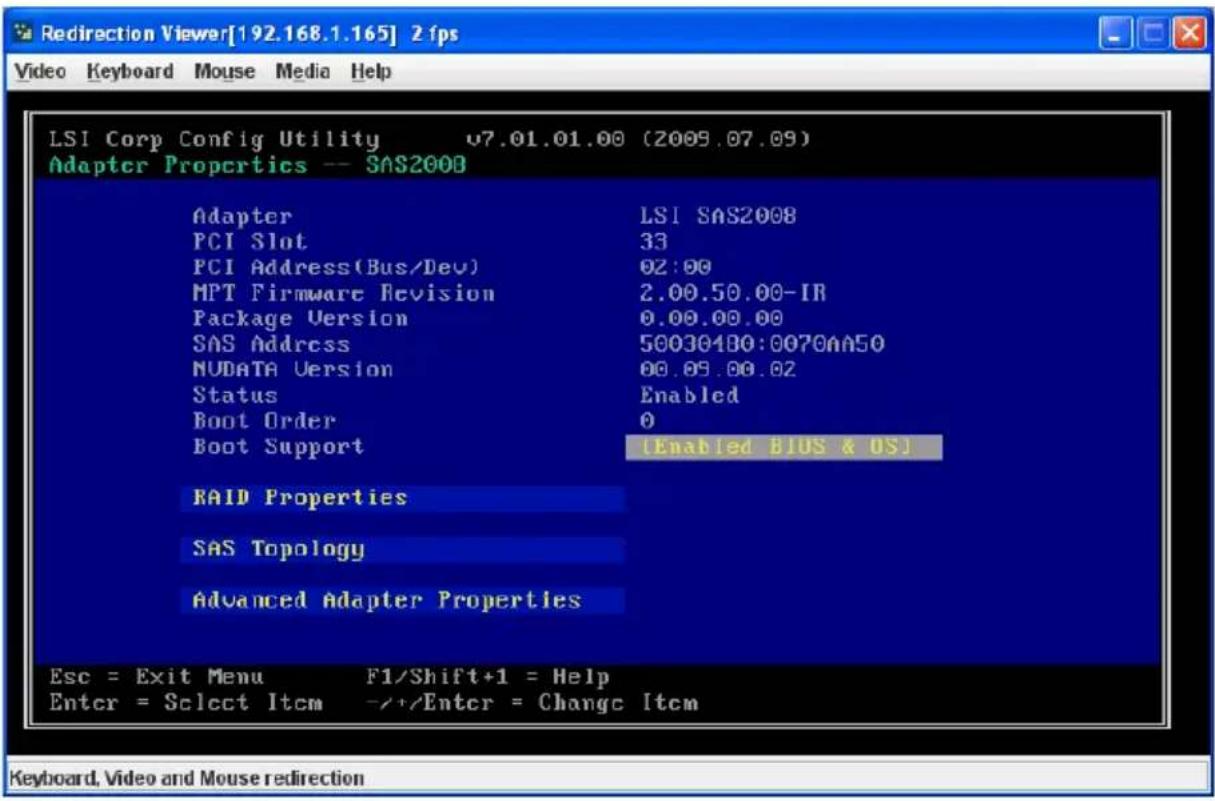The height and width of the screenshot is (801, 1215).
Task: Open the Keyboard menu
Action: 129,72
